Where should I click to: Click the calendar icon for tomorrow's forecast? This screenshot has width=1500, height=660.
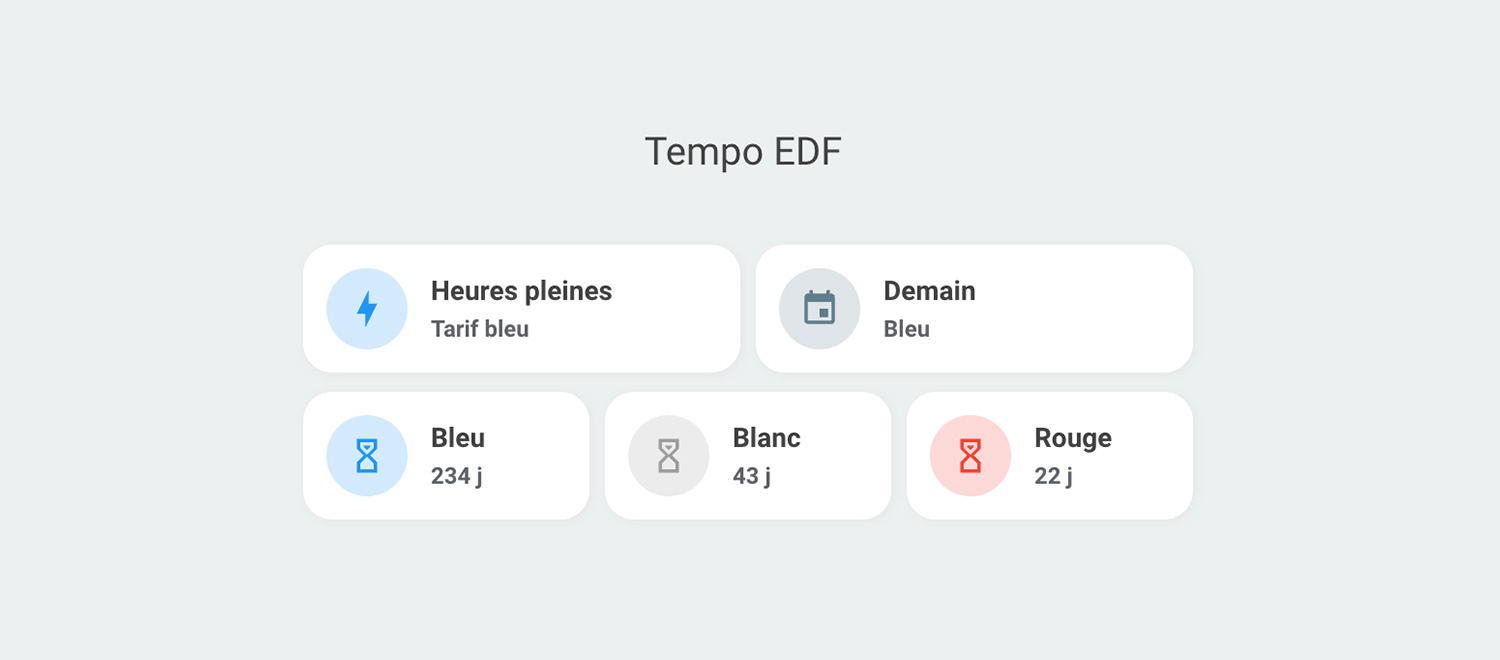pyautogui.click(x=820, y=308)
